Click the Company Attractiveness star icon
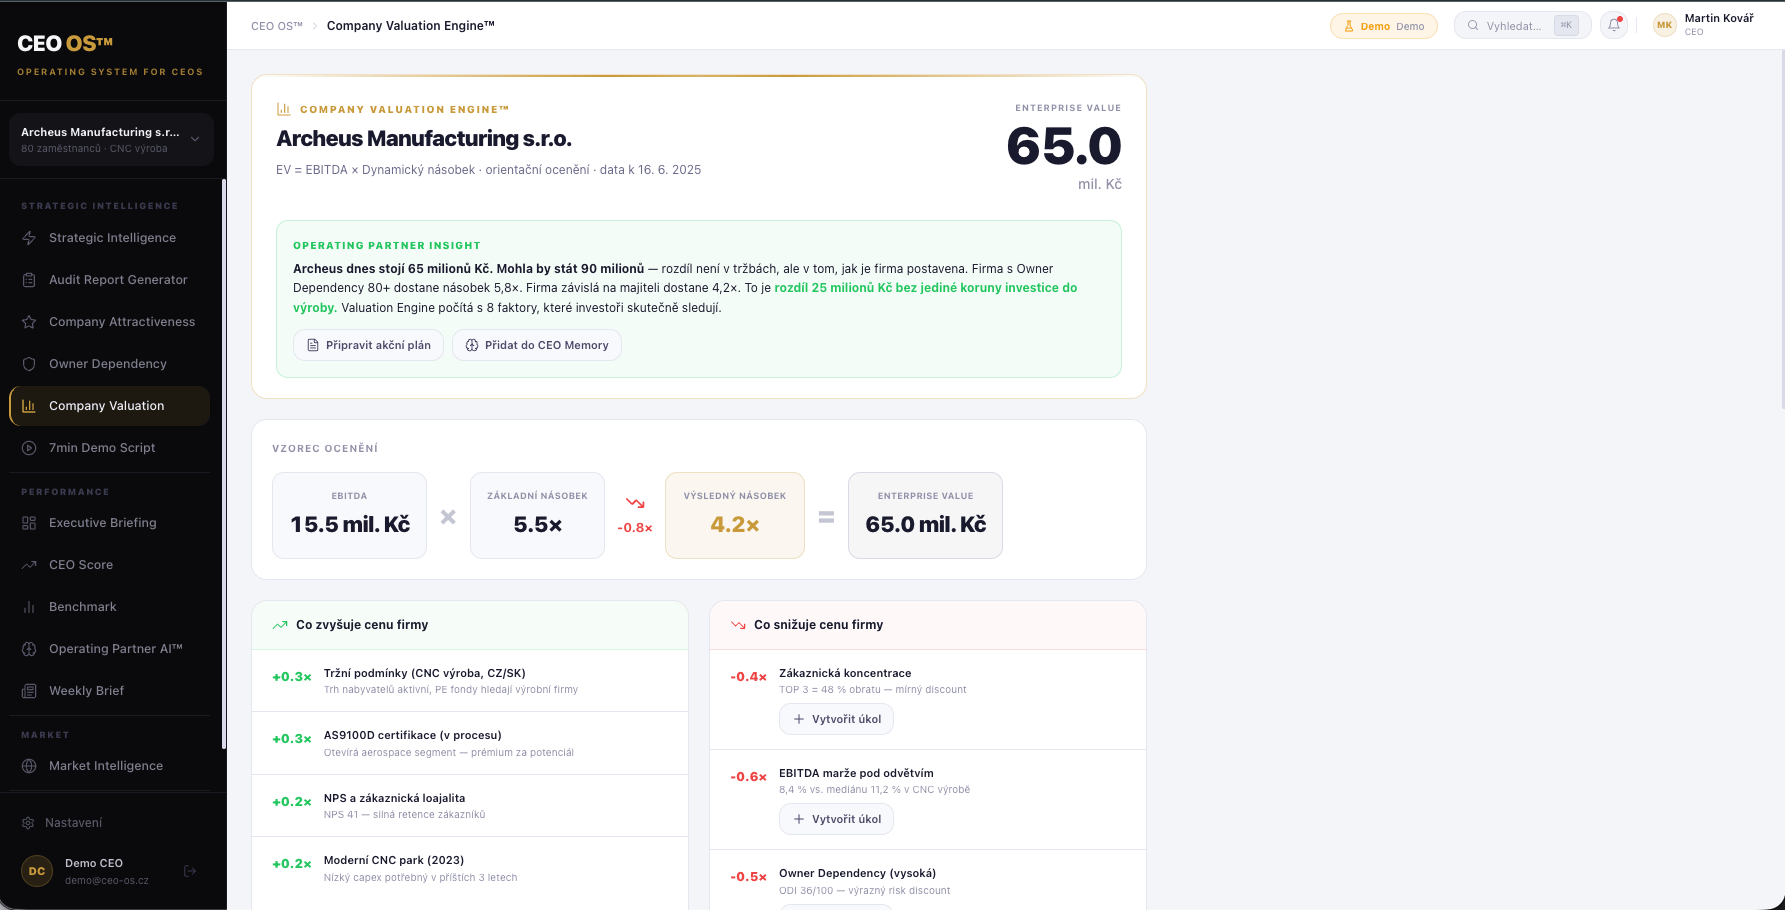 (29, 322)
